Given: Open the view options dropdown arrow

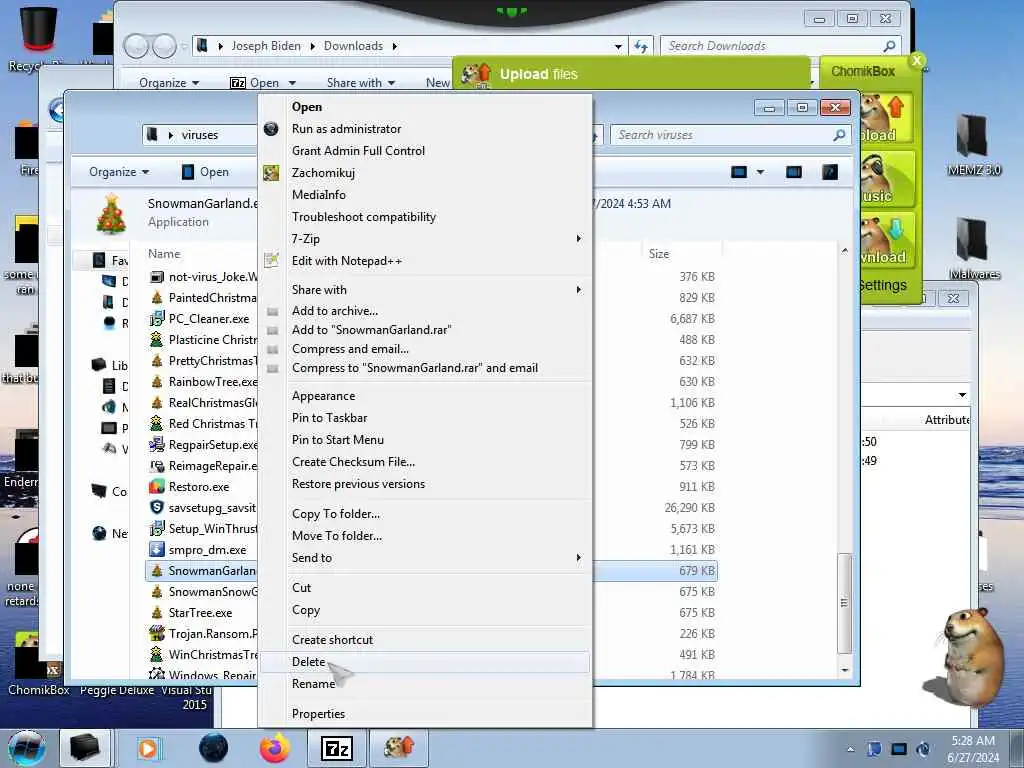Looking at the screenshot, I should coord(760,172).
